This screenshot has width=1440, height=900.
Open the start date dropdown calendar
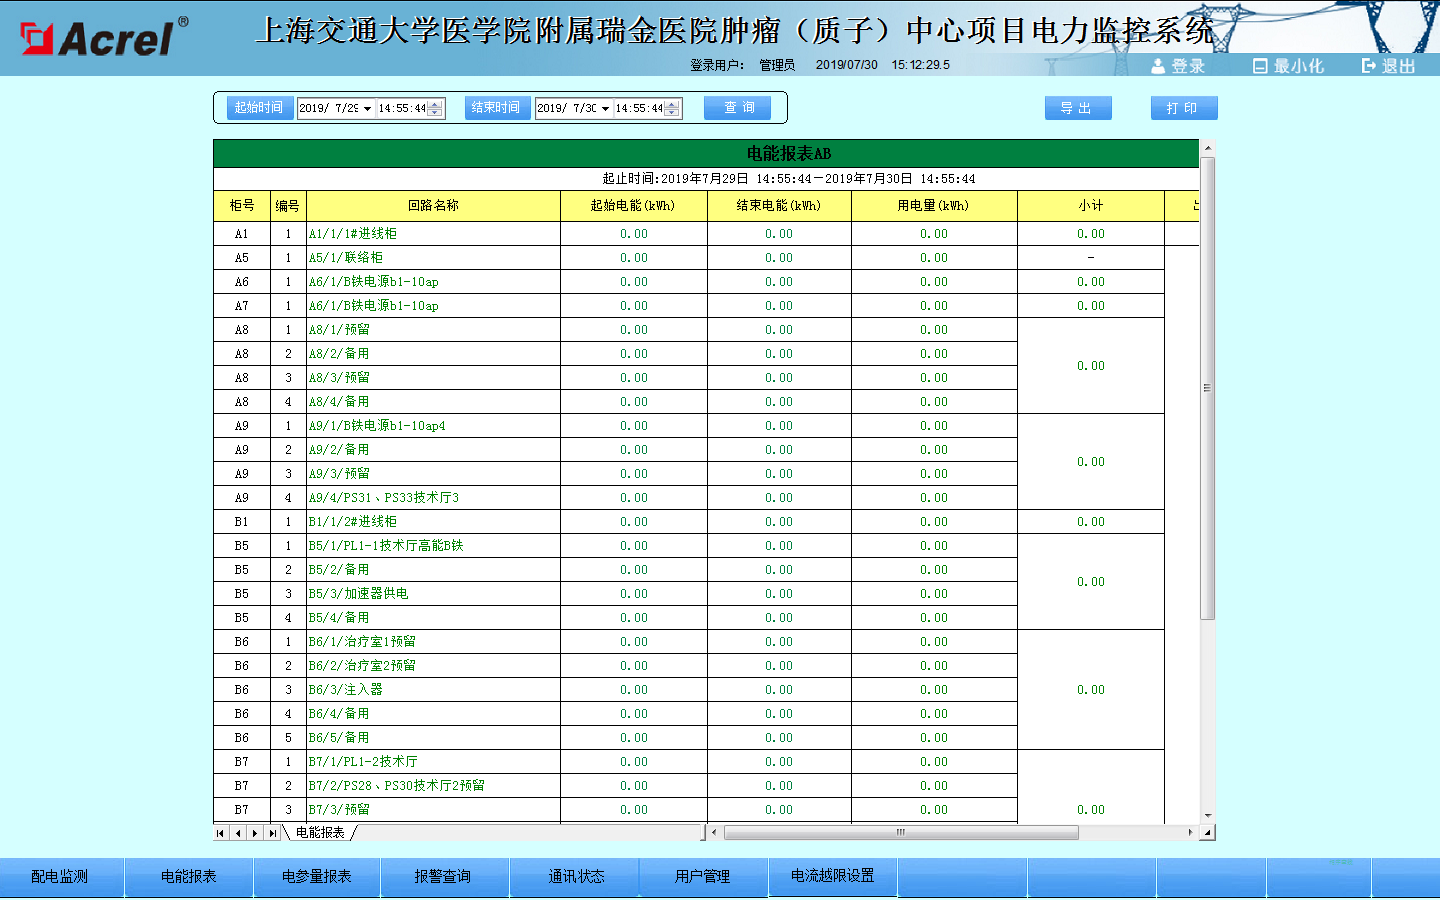(367, 108)
